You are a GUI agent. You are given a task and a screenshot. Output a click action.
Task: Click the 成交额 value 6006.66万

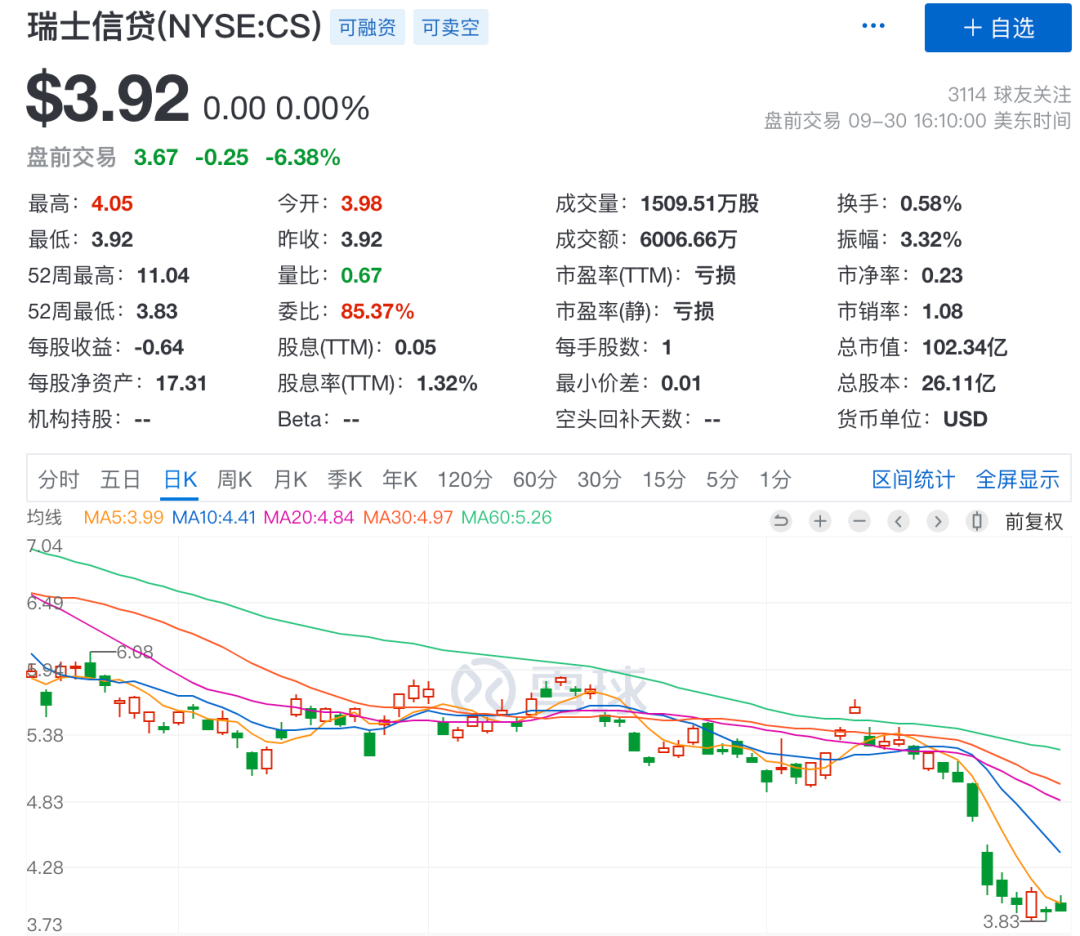[x=689, y=239]
